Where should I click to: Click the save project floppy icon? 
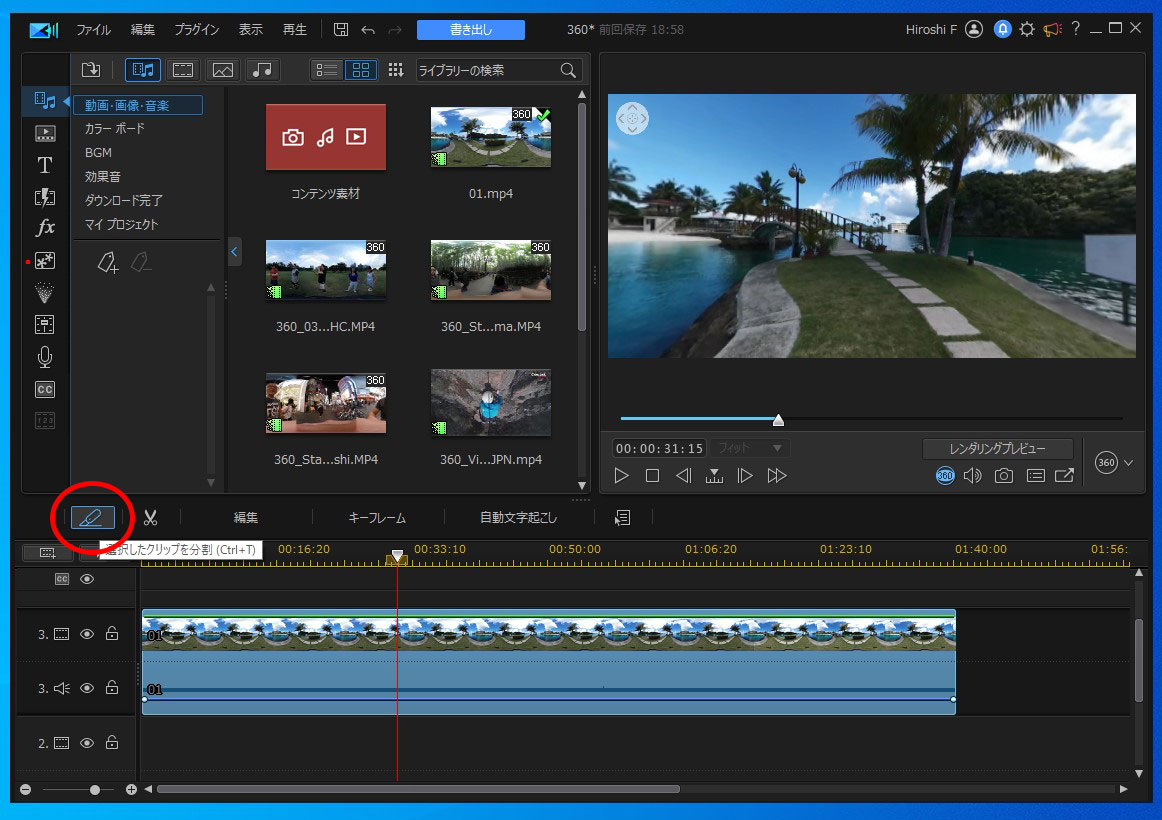click(x=341, y=30)
